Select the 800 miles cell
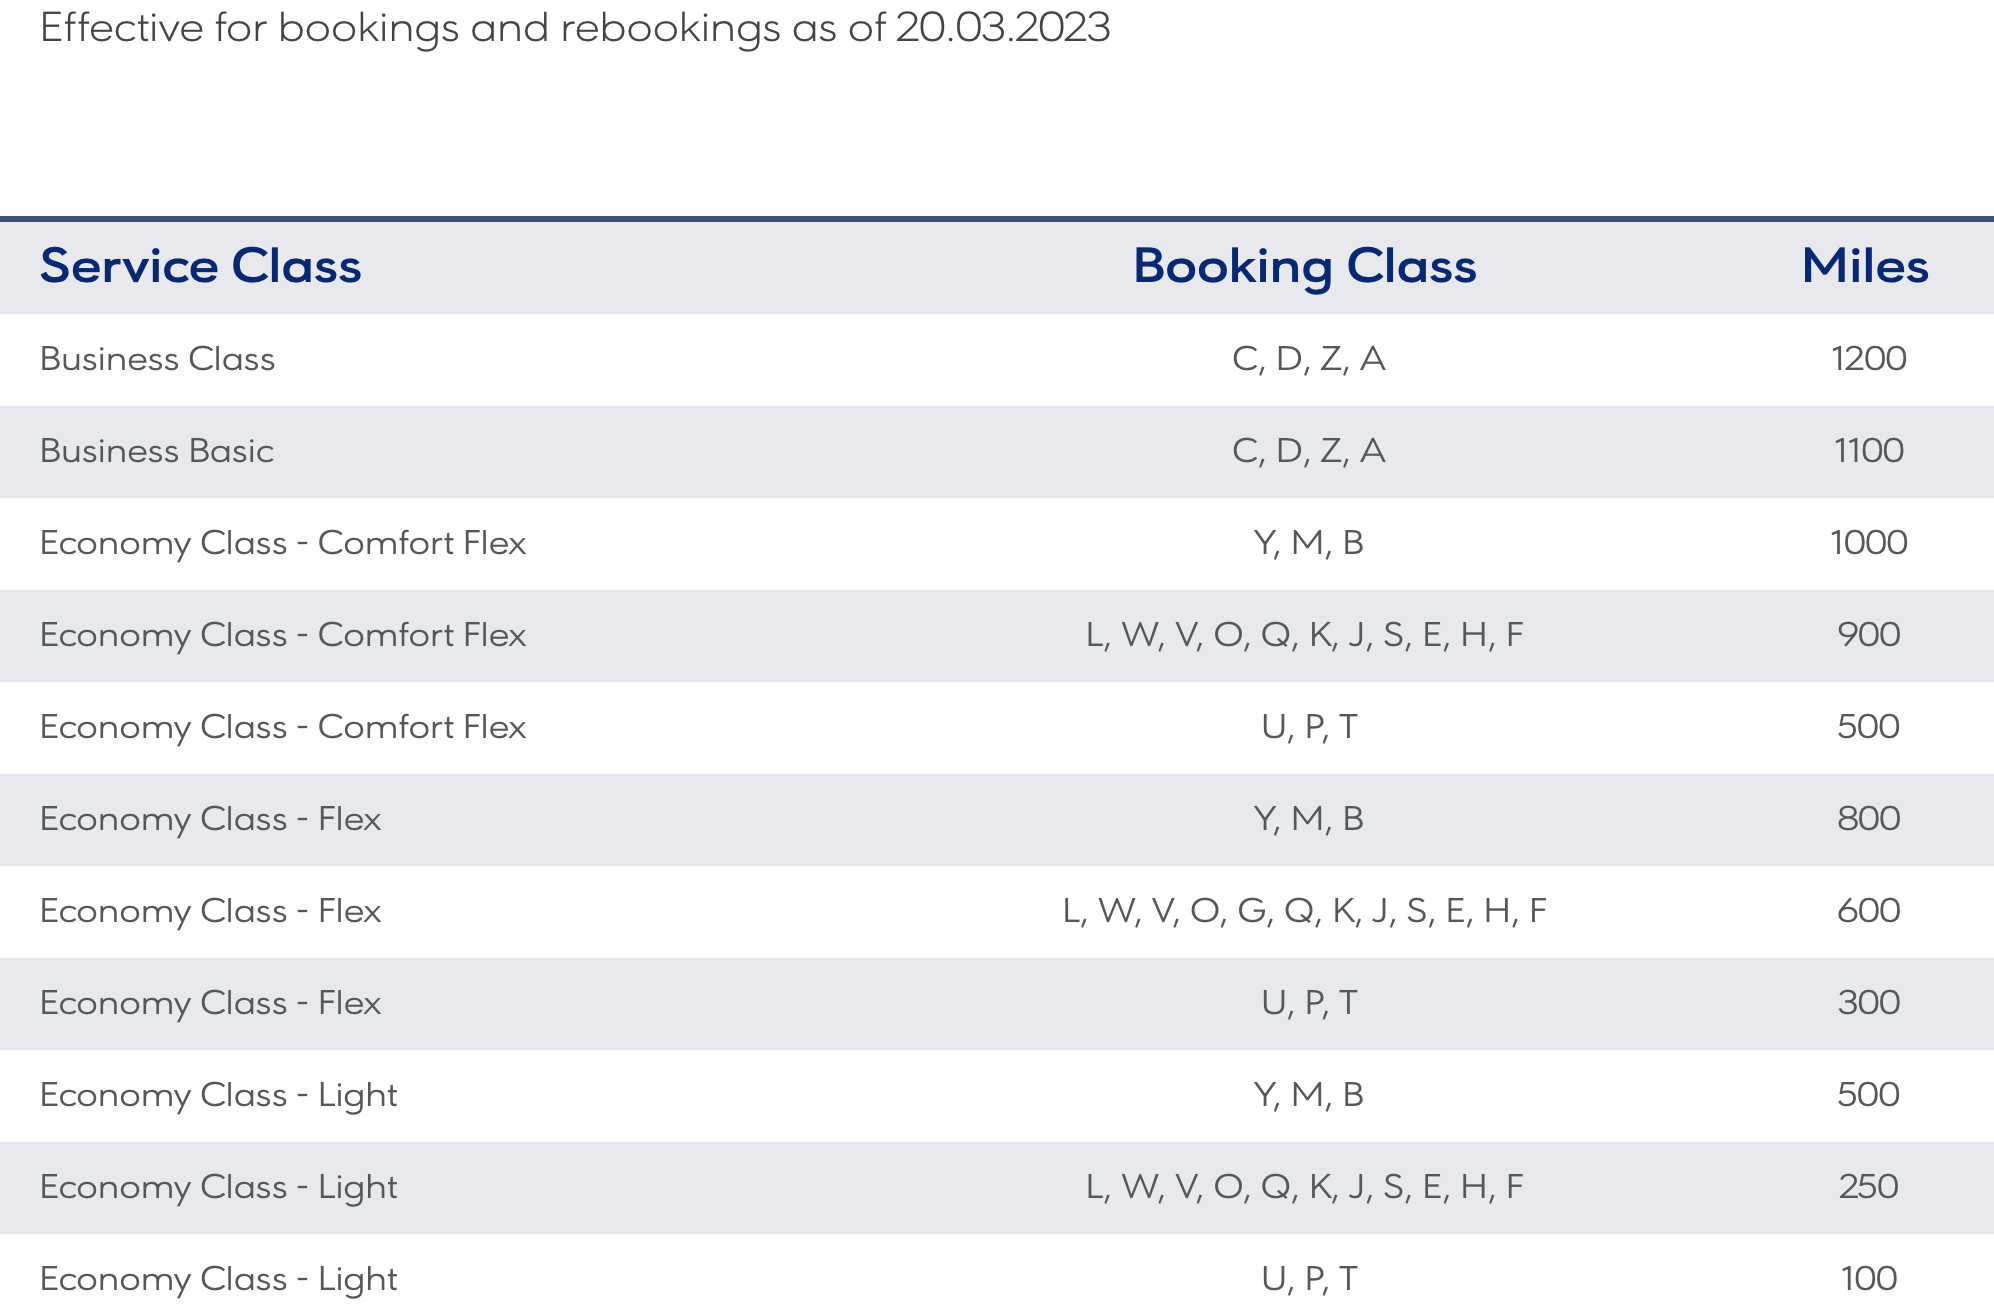Viewport: 1994px width, 1314px height. [x=1868, y=819]
